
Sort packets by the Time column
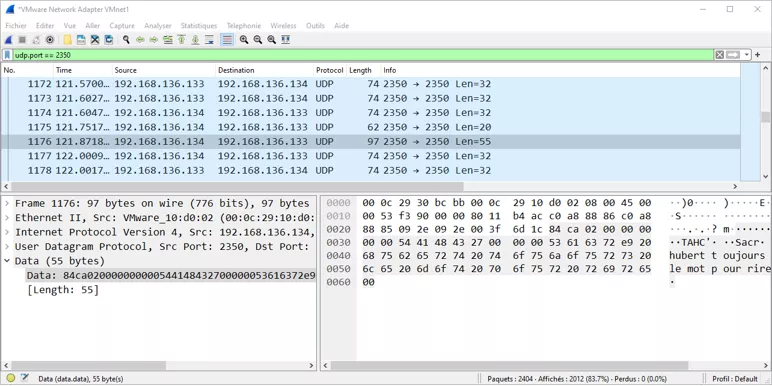point(83,70)
